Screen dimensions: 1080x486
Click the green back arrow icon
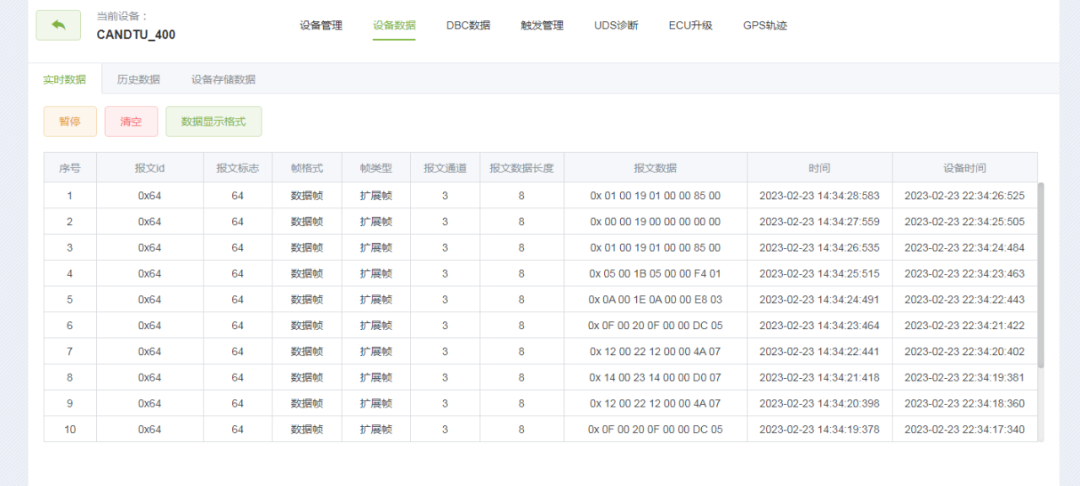click(x=58, y=26)
